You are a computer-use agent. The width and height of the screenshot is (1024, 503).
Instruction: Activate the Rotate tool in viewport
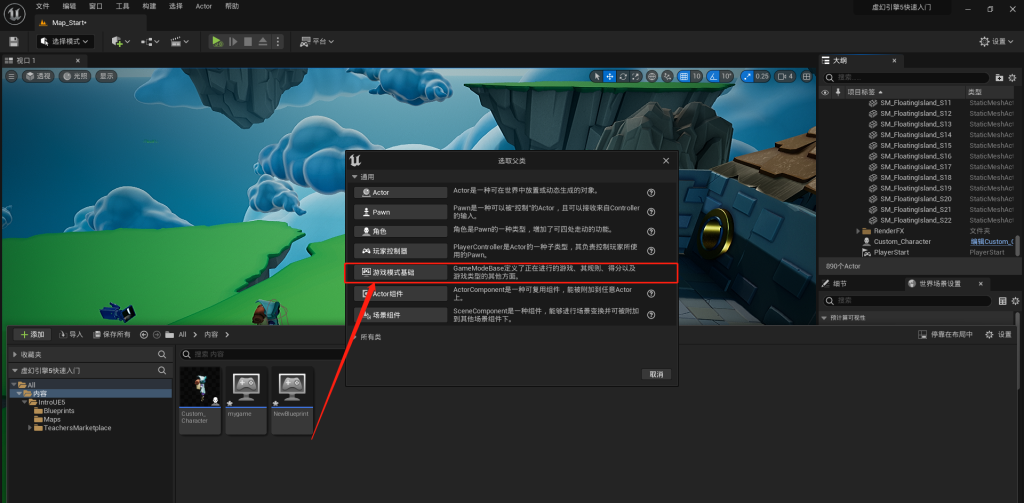pos(623,76)
